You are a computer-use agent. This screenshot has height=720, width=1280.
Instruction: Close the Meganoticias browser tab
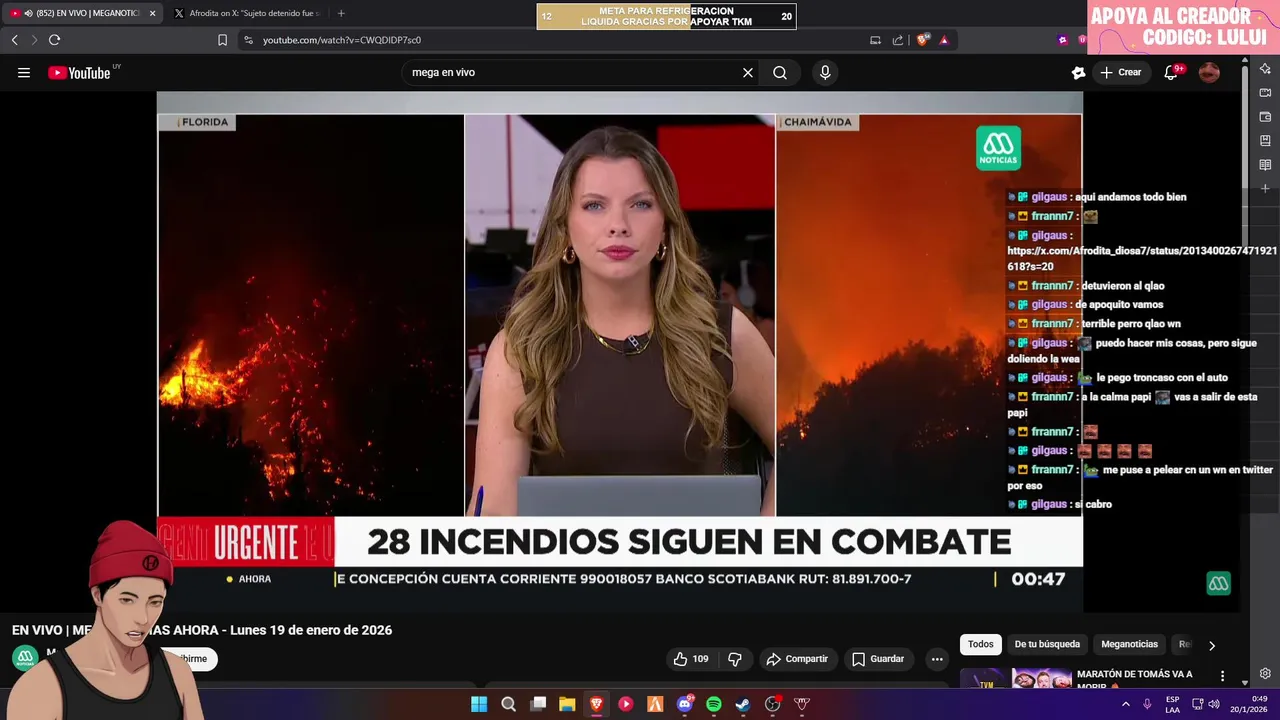tap(152, 13)
